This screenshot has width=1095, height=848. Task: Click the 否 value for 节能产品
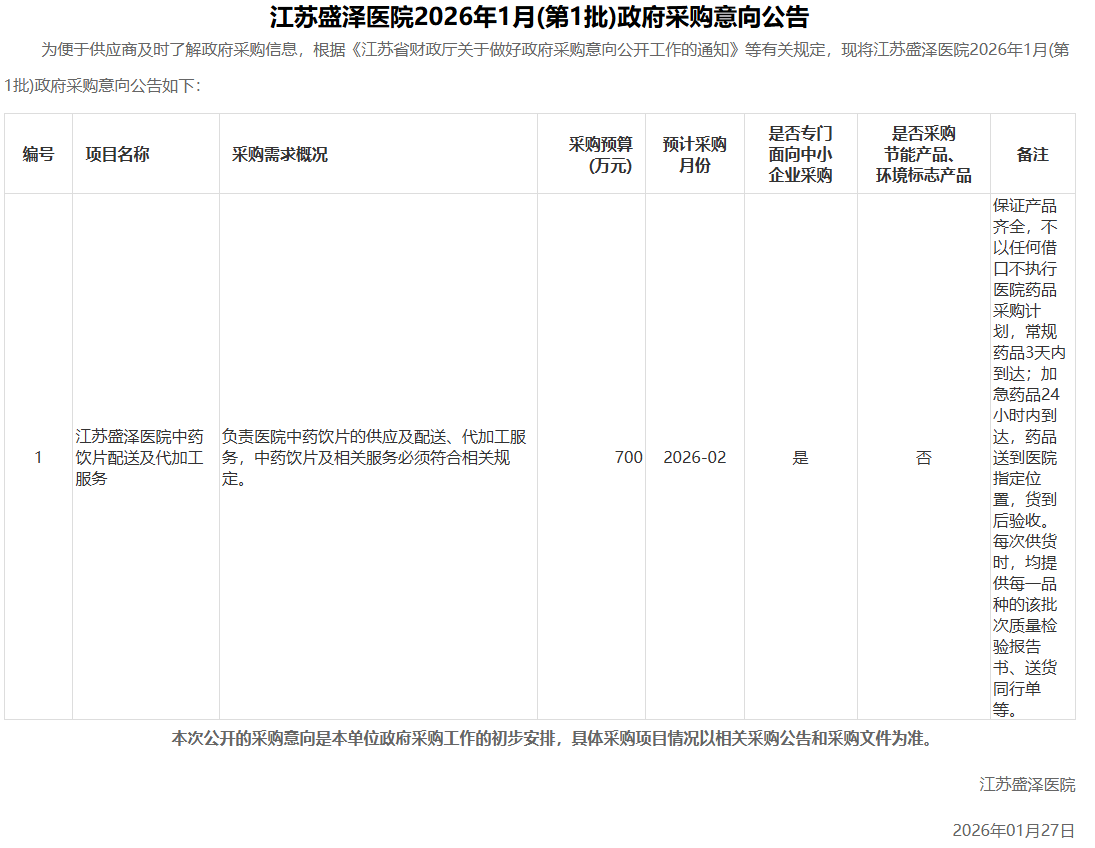click(923, 457)
